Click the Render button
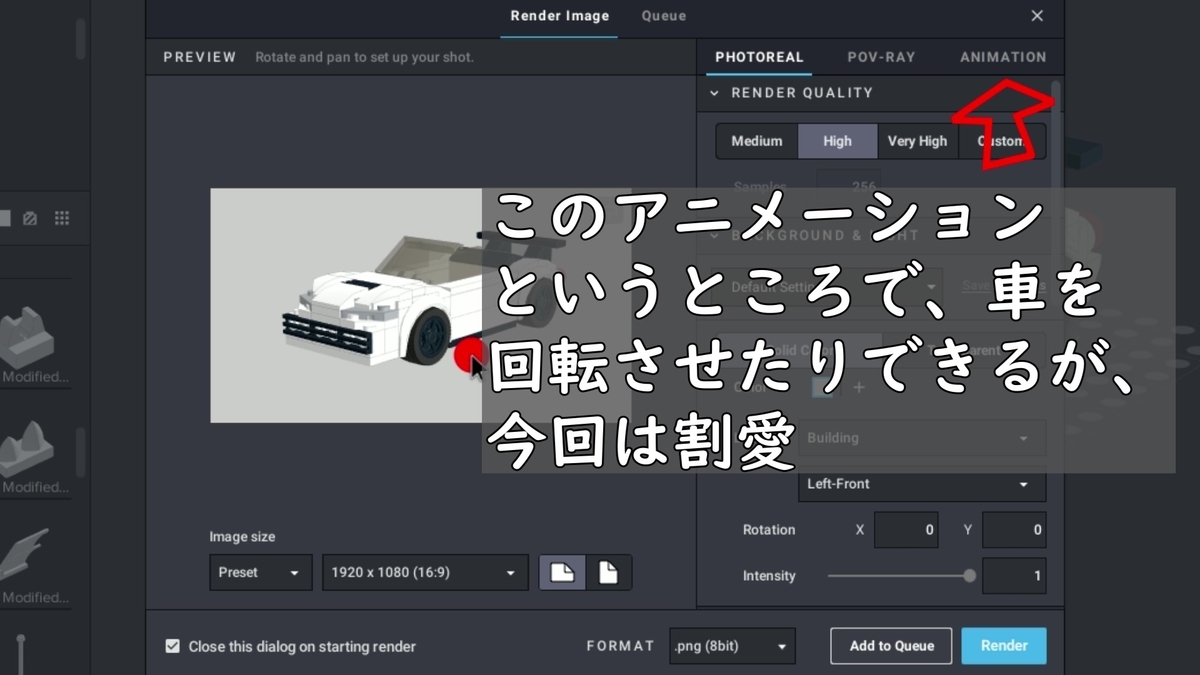 point(1004,646)
